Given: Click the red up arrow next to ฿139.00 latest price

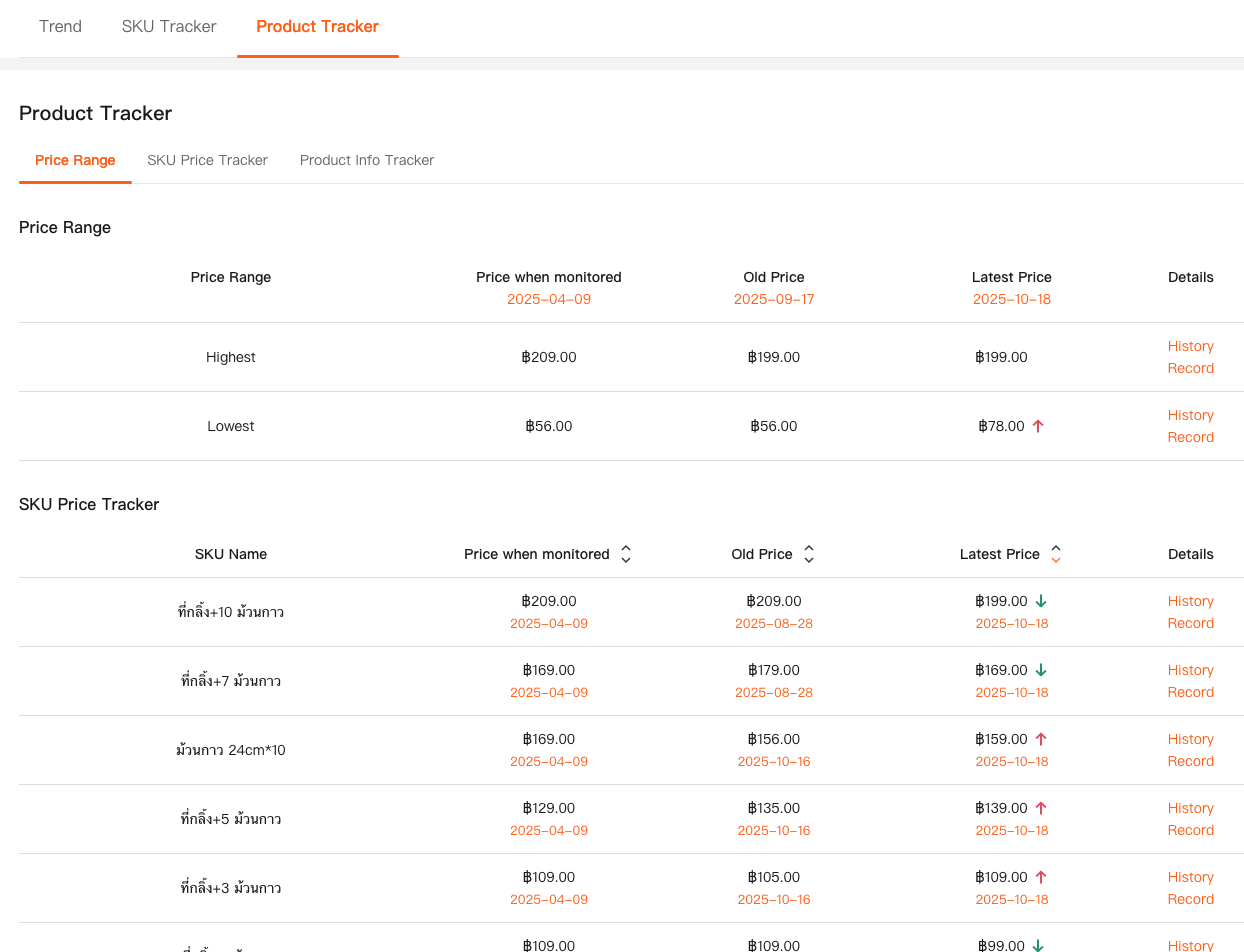Looking at the screenshot, I should pos(1040,808).
